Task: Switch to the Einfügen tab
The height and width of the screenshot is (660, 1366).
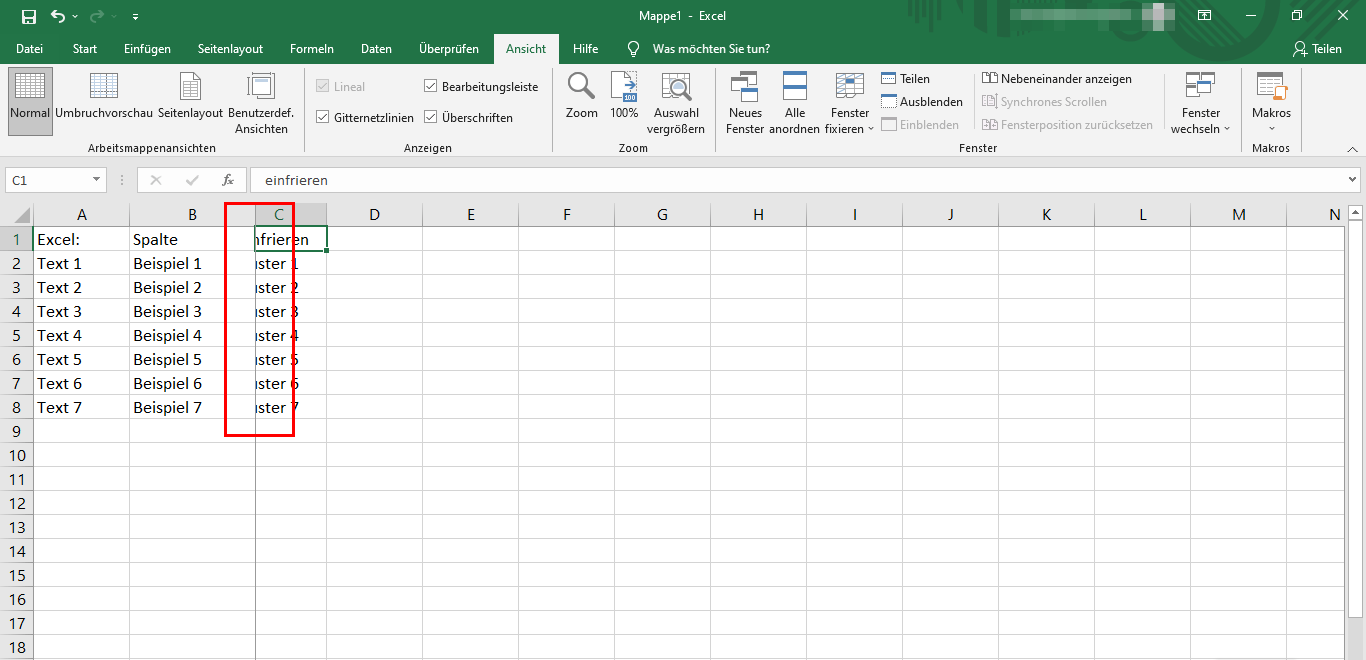Action: [x=148, y=49]
